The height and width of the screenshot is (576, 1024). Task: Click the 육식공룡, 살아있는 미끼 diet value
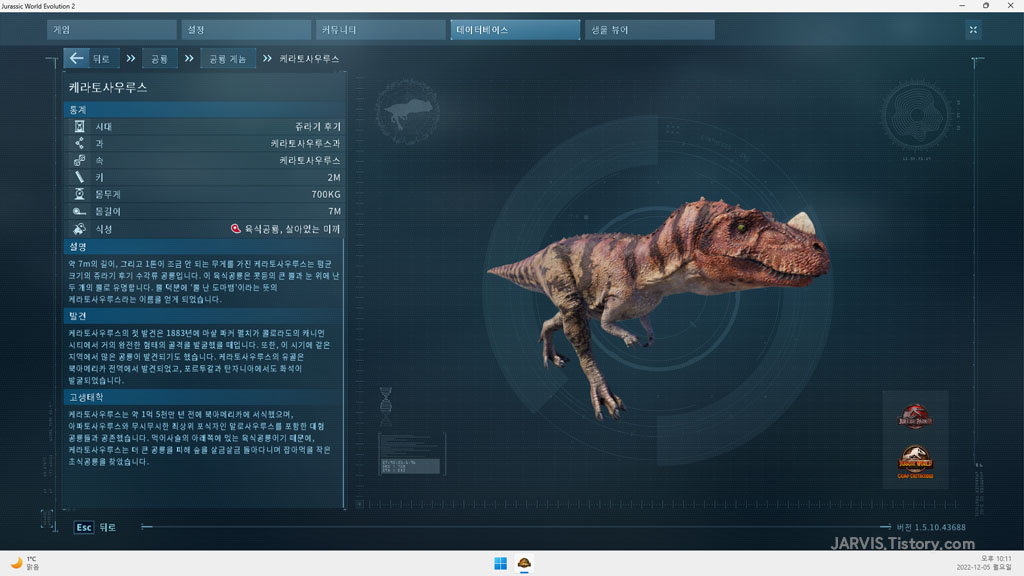(292, 229)
